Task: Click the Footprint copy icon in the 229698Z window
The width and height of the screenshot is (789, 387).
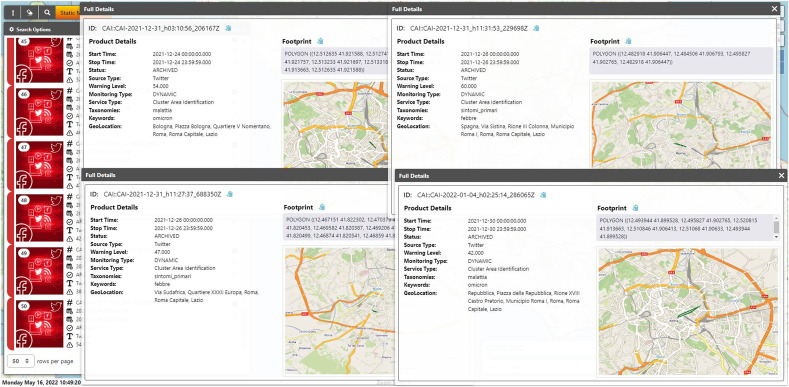Action: (x=628, y=41)
